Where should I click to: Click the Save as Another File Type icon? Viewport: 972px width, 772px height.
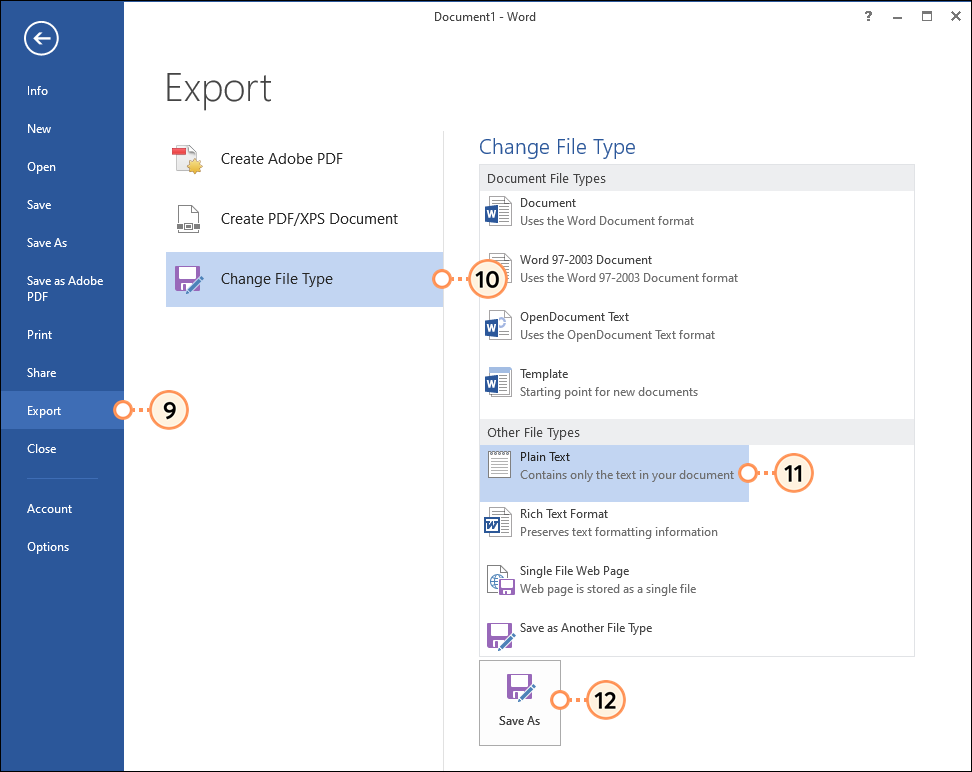[x=500, y=636]
